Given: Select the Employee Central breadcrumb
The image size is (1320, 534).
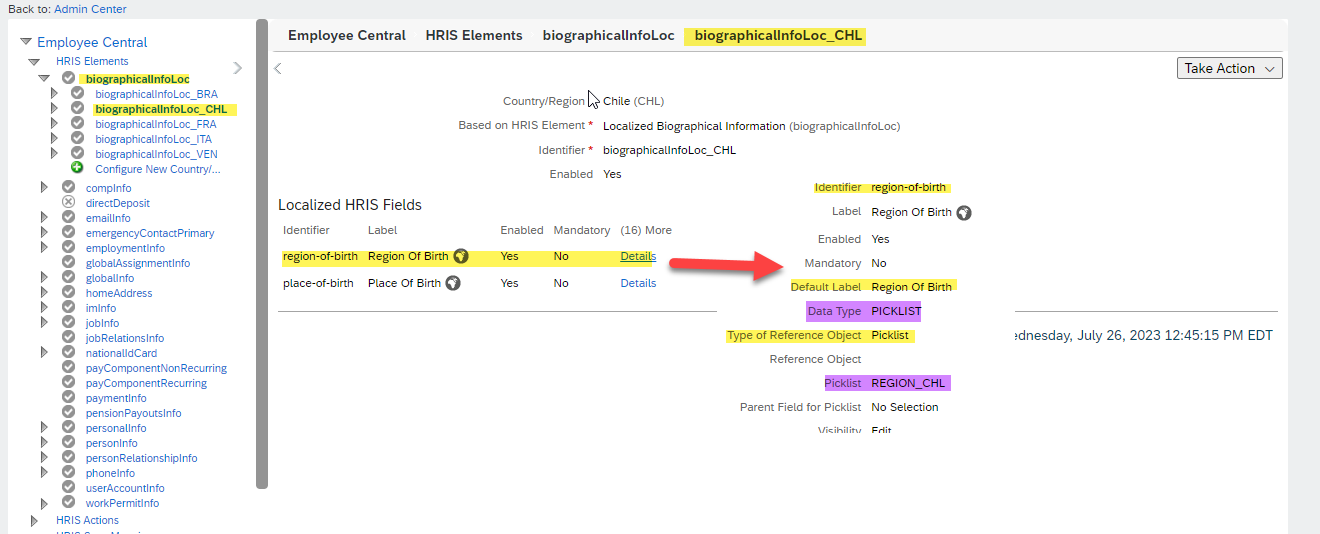Looking at the screenshot, I should pyautogui.click(x=347, y=35).
